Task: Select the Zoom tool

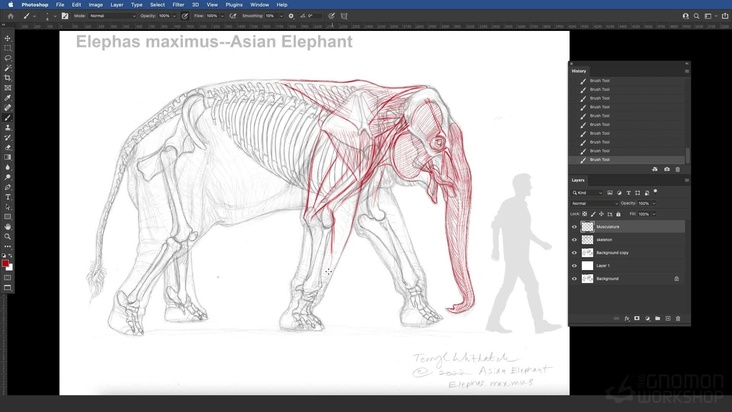Action: click(x=7, y=237)
